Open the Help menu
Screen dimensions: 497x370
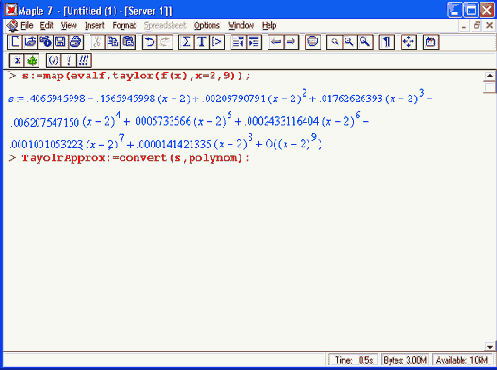pyautogui.click(x=269, y=26)
